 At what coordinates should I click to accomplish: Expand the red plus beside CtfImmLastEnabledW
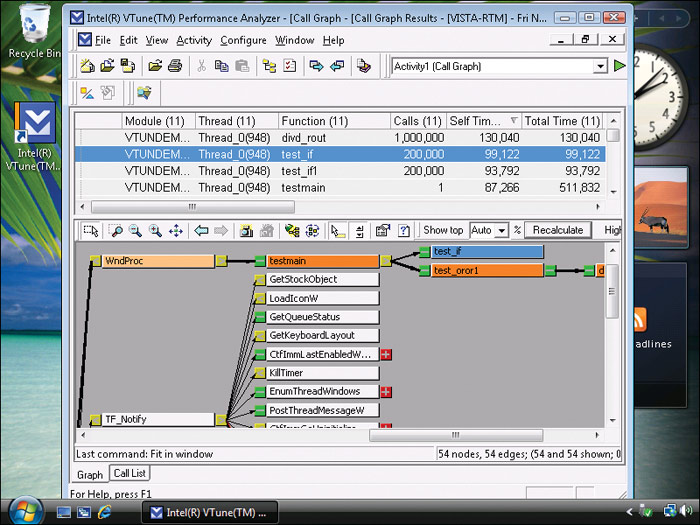pos(386,354)
